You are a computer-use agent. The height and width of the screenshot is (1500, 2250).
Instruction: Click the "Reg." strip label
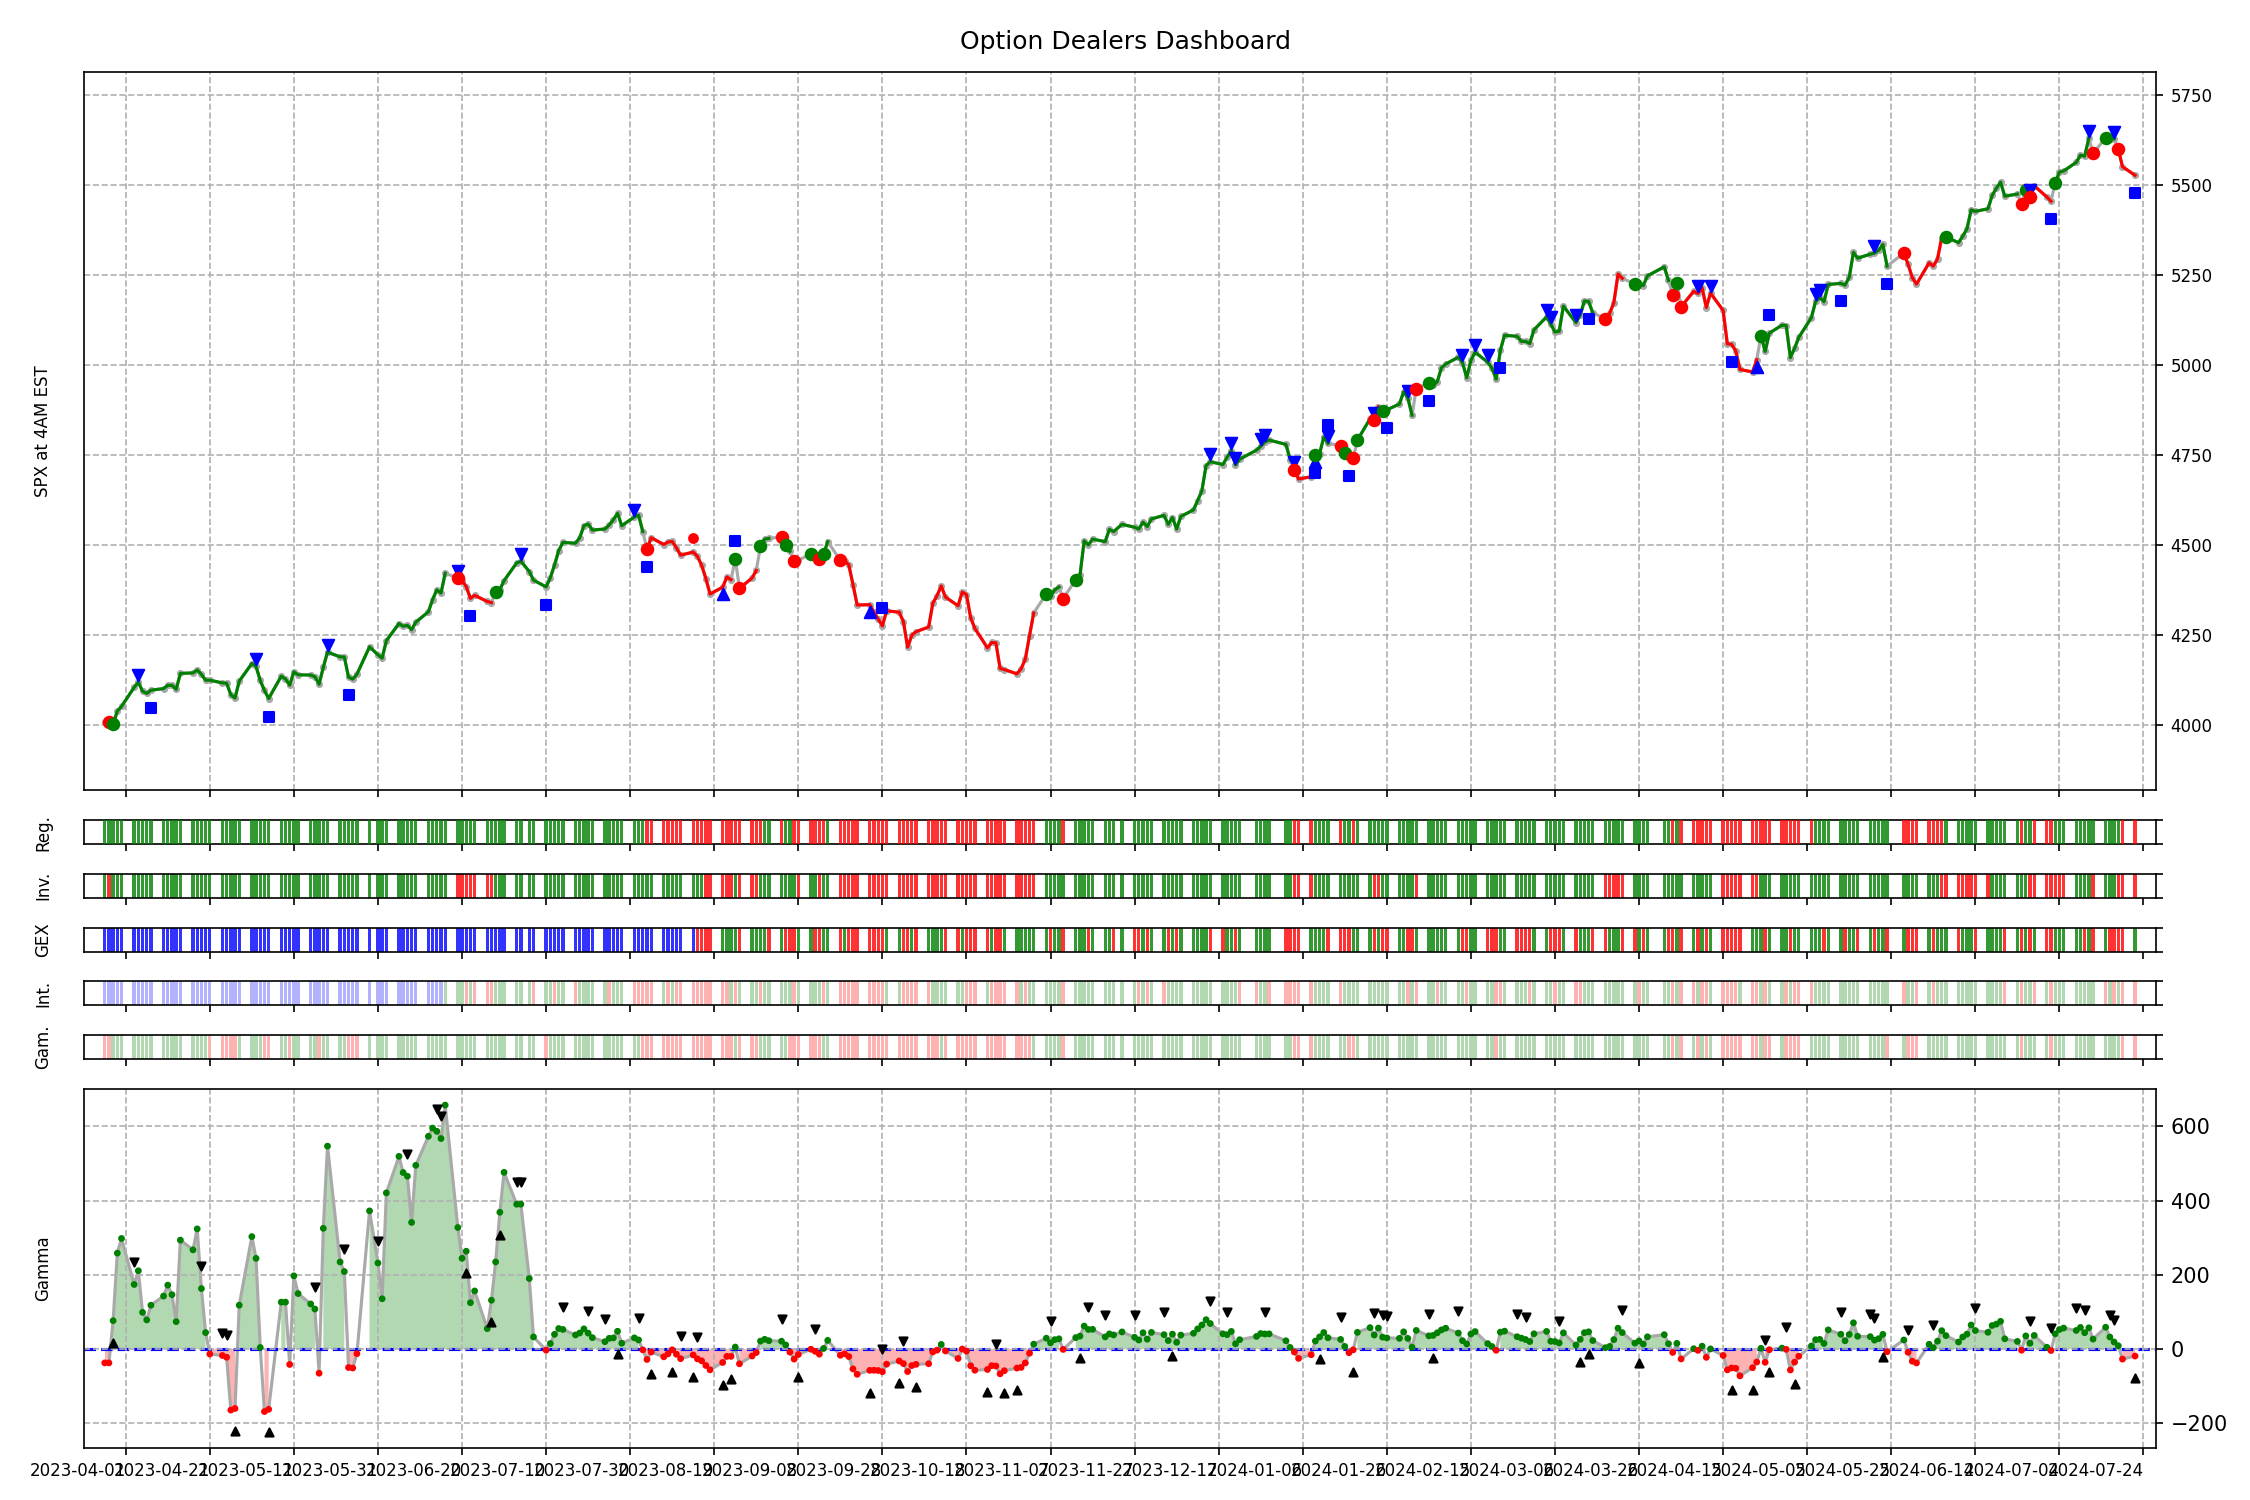42,833
